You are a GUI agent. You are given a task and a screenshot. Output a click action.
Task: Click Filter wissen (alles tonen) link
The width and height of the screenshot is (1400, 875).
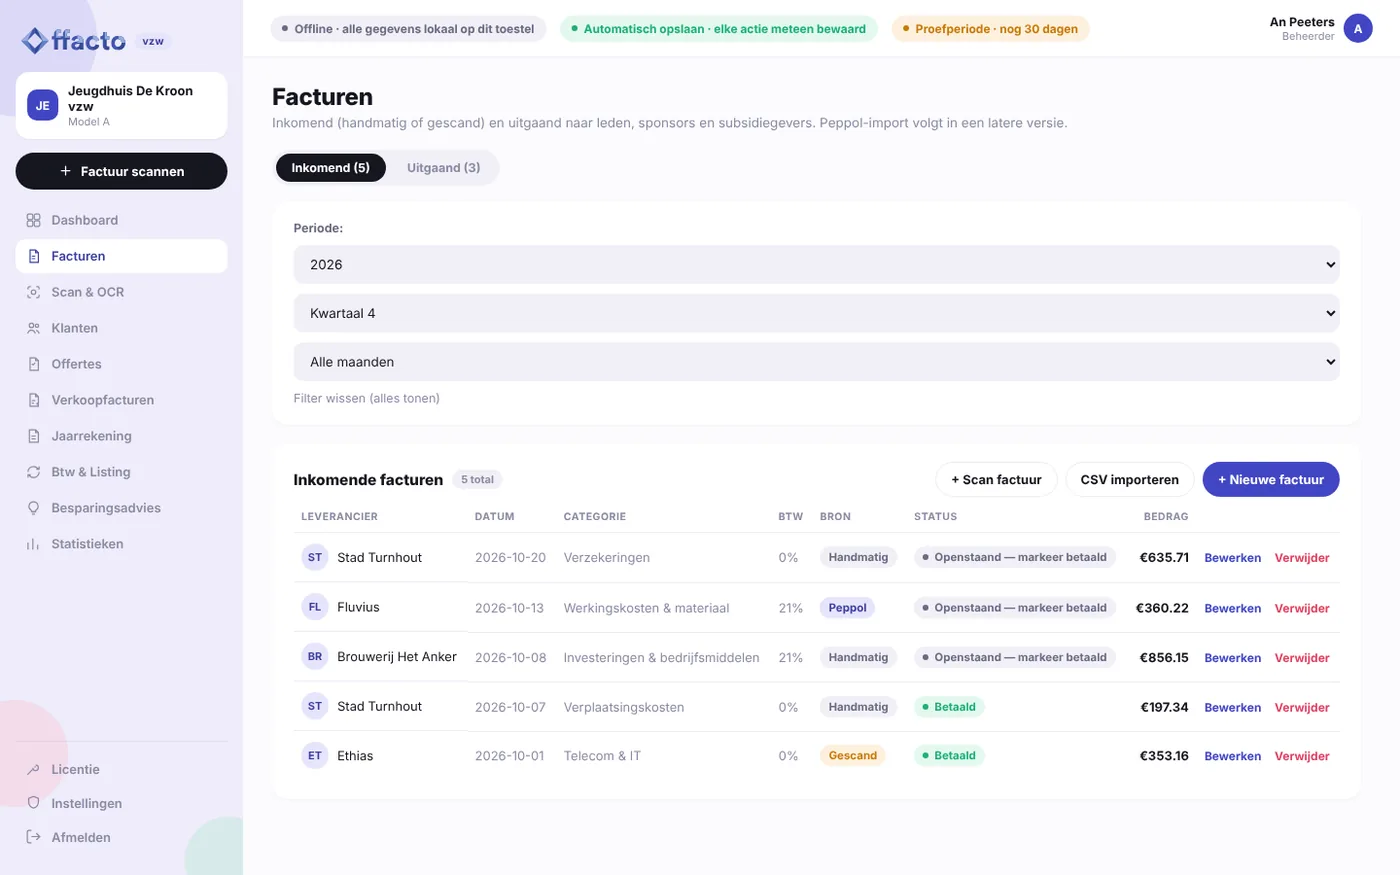click(367, 398)
